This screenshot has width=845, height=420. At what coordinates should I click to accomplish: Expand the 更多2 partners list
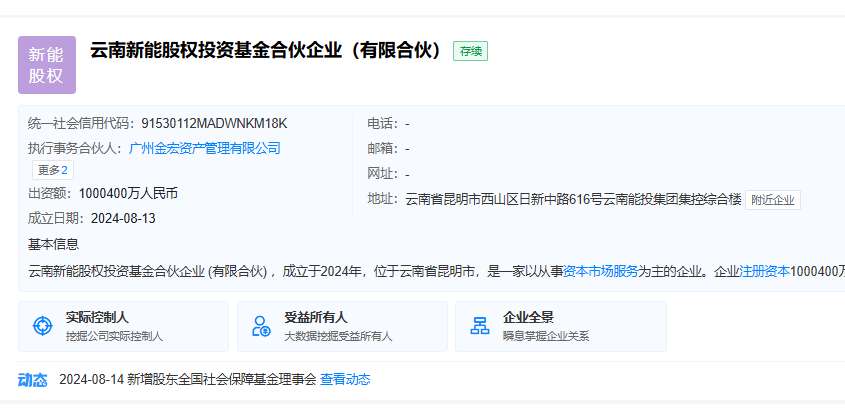point(52,170)
